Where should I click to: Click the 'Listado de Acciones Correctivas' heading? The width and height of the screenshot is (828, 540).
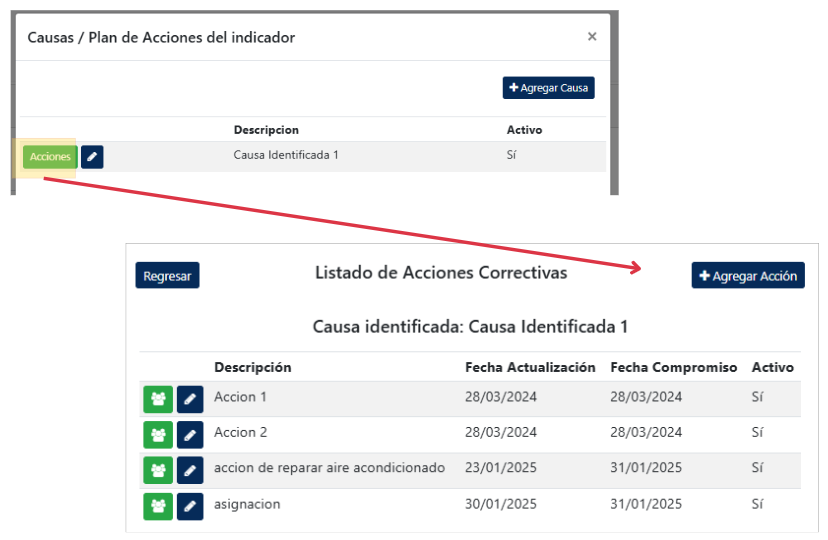coord(441,273)
